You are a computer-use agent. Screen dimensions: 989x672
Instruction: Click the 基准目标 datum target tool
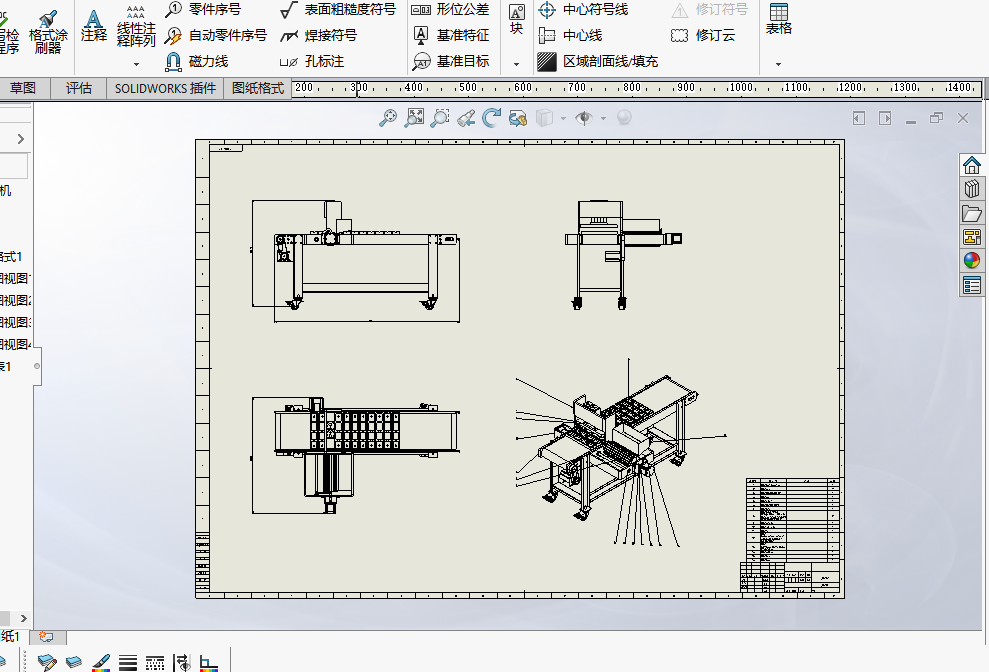(450, 61)
